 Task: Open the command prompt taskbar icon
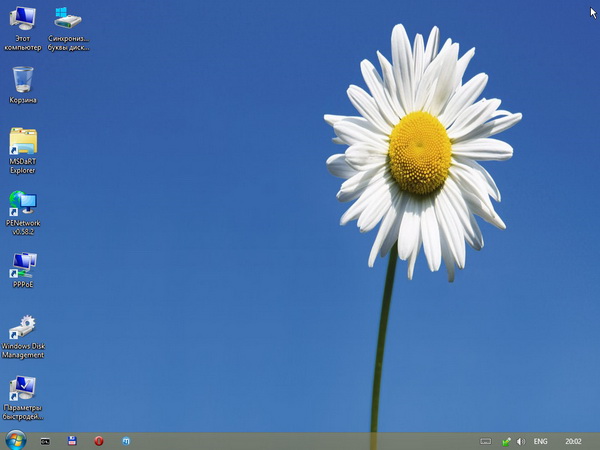[x=45, y=440]
